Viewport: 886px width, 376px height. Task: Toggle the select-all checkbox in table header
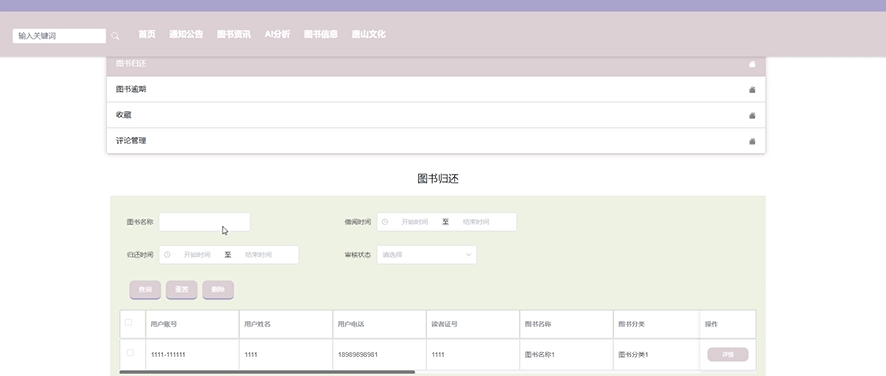[129, 322]
